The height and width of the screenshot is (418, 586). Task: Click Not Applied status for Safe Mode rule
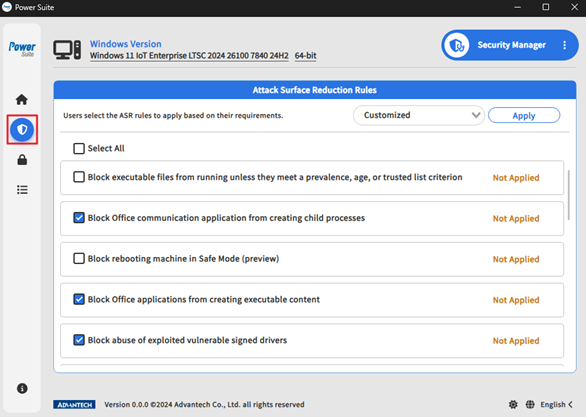pyautogui.click(x=516, y=259)
